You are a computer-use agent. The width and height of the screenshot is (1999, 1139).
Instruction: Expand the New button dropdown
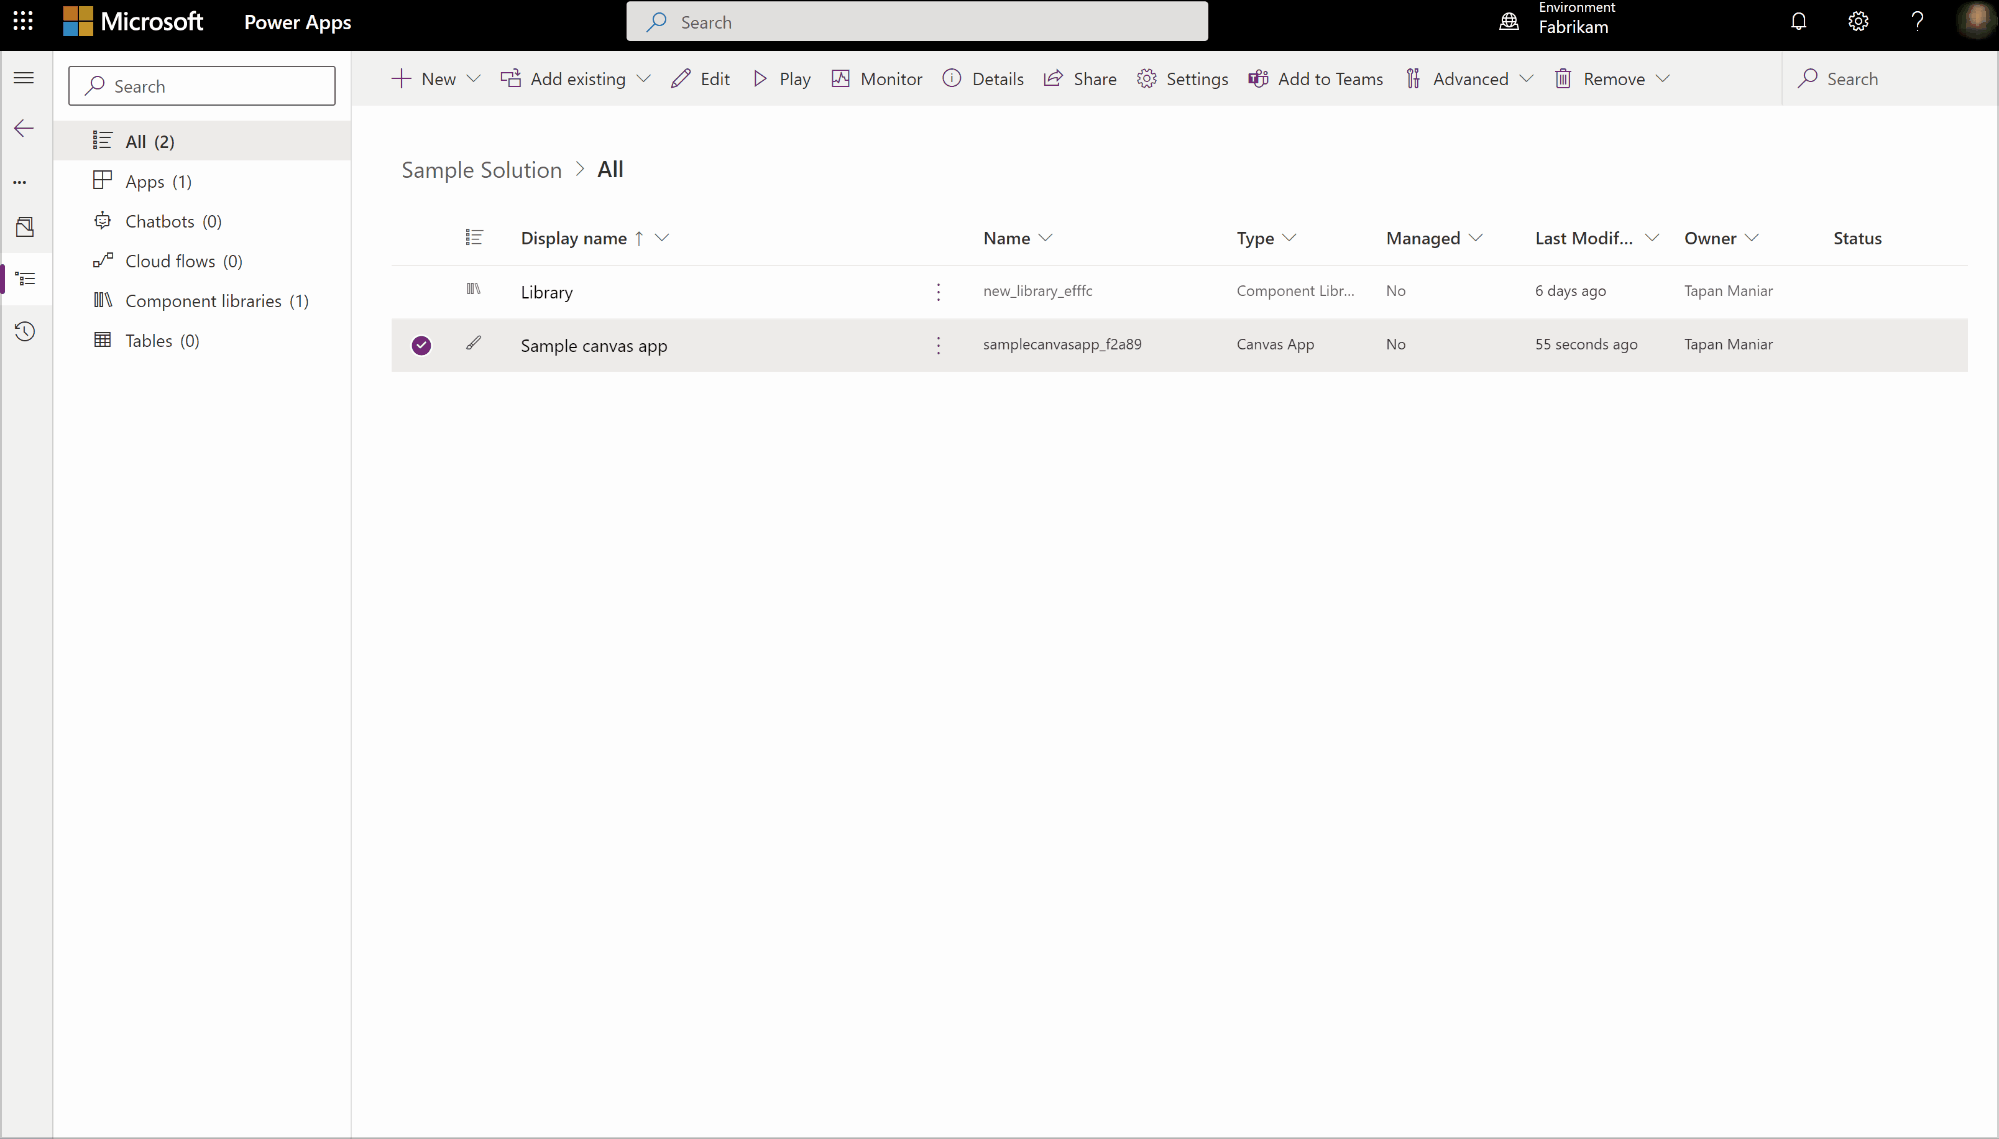click(x=474, y=78)
